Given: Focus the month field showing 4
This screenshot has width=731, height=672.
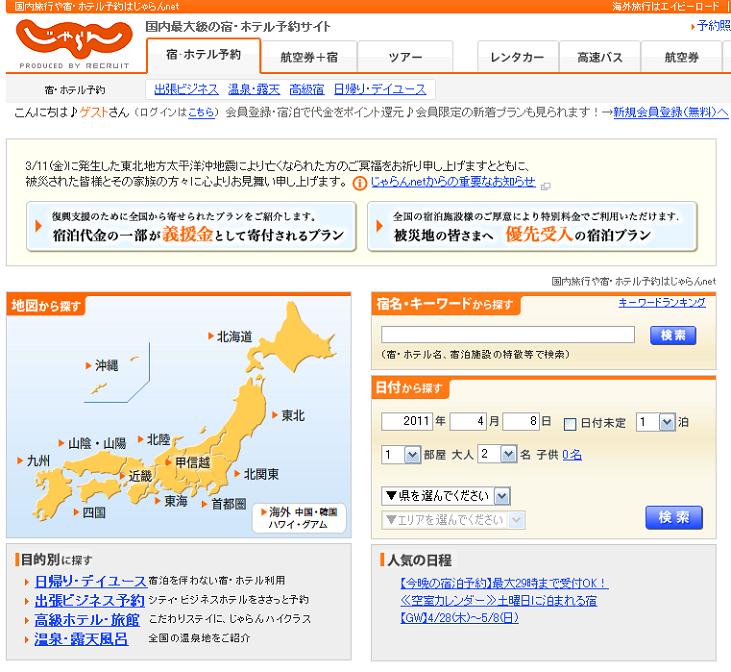Looking at the screenshot, I should pyautogui.click(x=468, y=421).
